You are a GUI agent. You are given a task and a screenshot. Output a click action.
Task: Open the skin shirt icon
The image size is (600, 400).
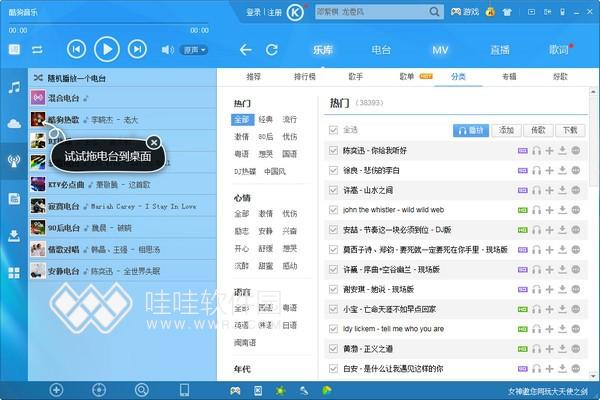507,12
